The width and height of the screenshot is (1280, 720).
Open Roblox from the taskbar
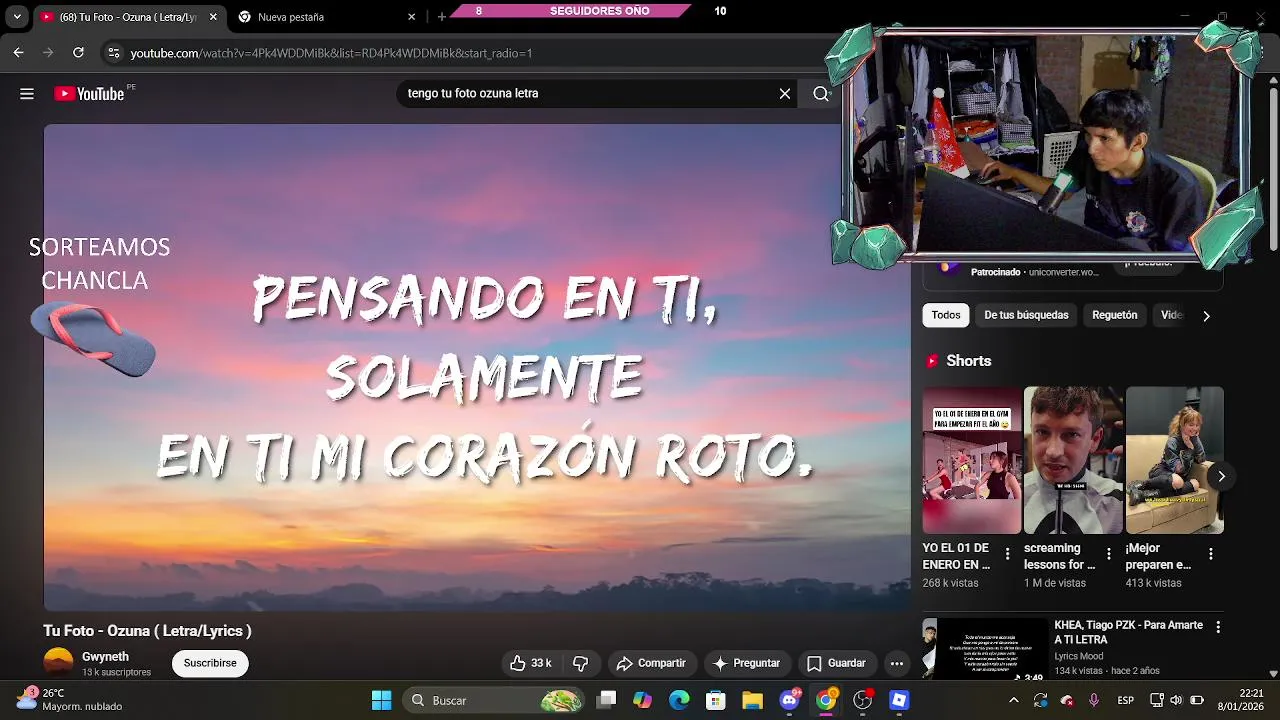point(899,700)
